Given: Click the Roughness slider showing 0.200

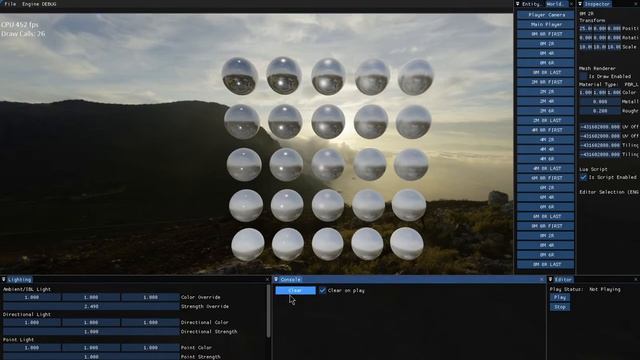Looking at the screenshot, I should [600, 111].
